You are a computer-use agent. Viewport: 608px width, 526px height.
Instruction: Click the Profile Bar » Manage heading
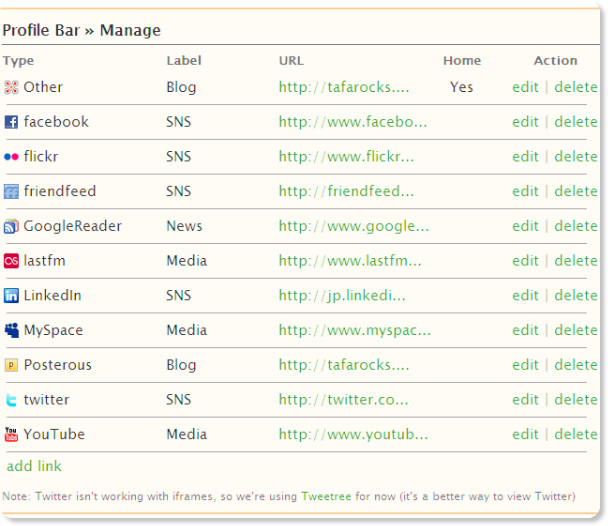click(81, 31)
